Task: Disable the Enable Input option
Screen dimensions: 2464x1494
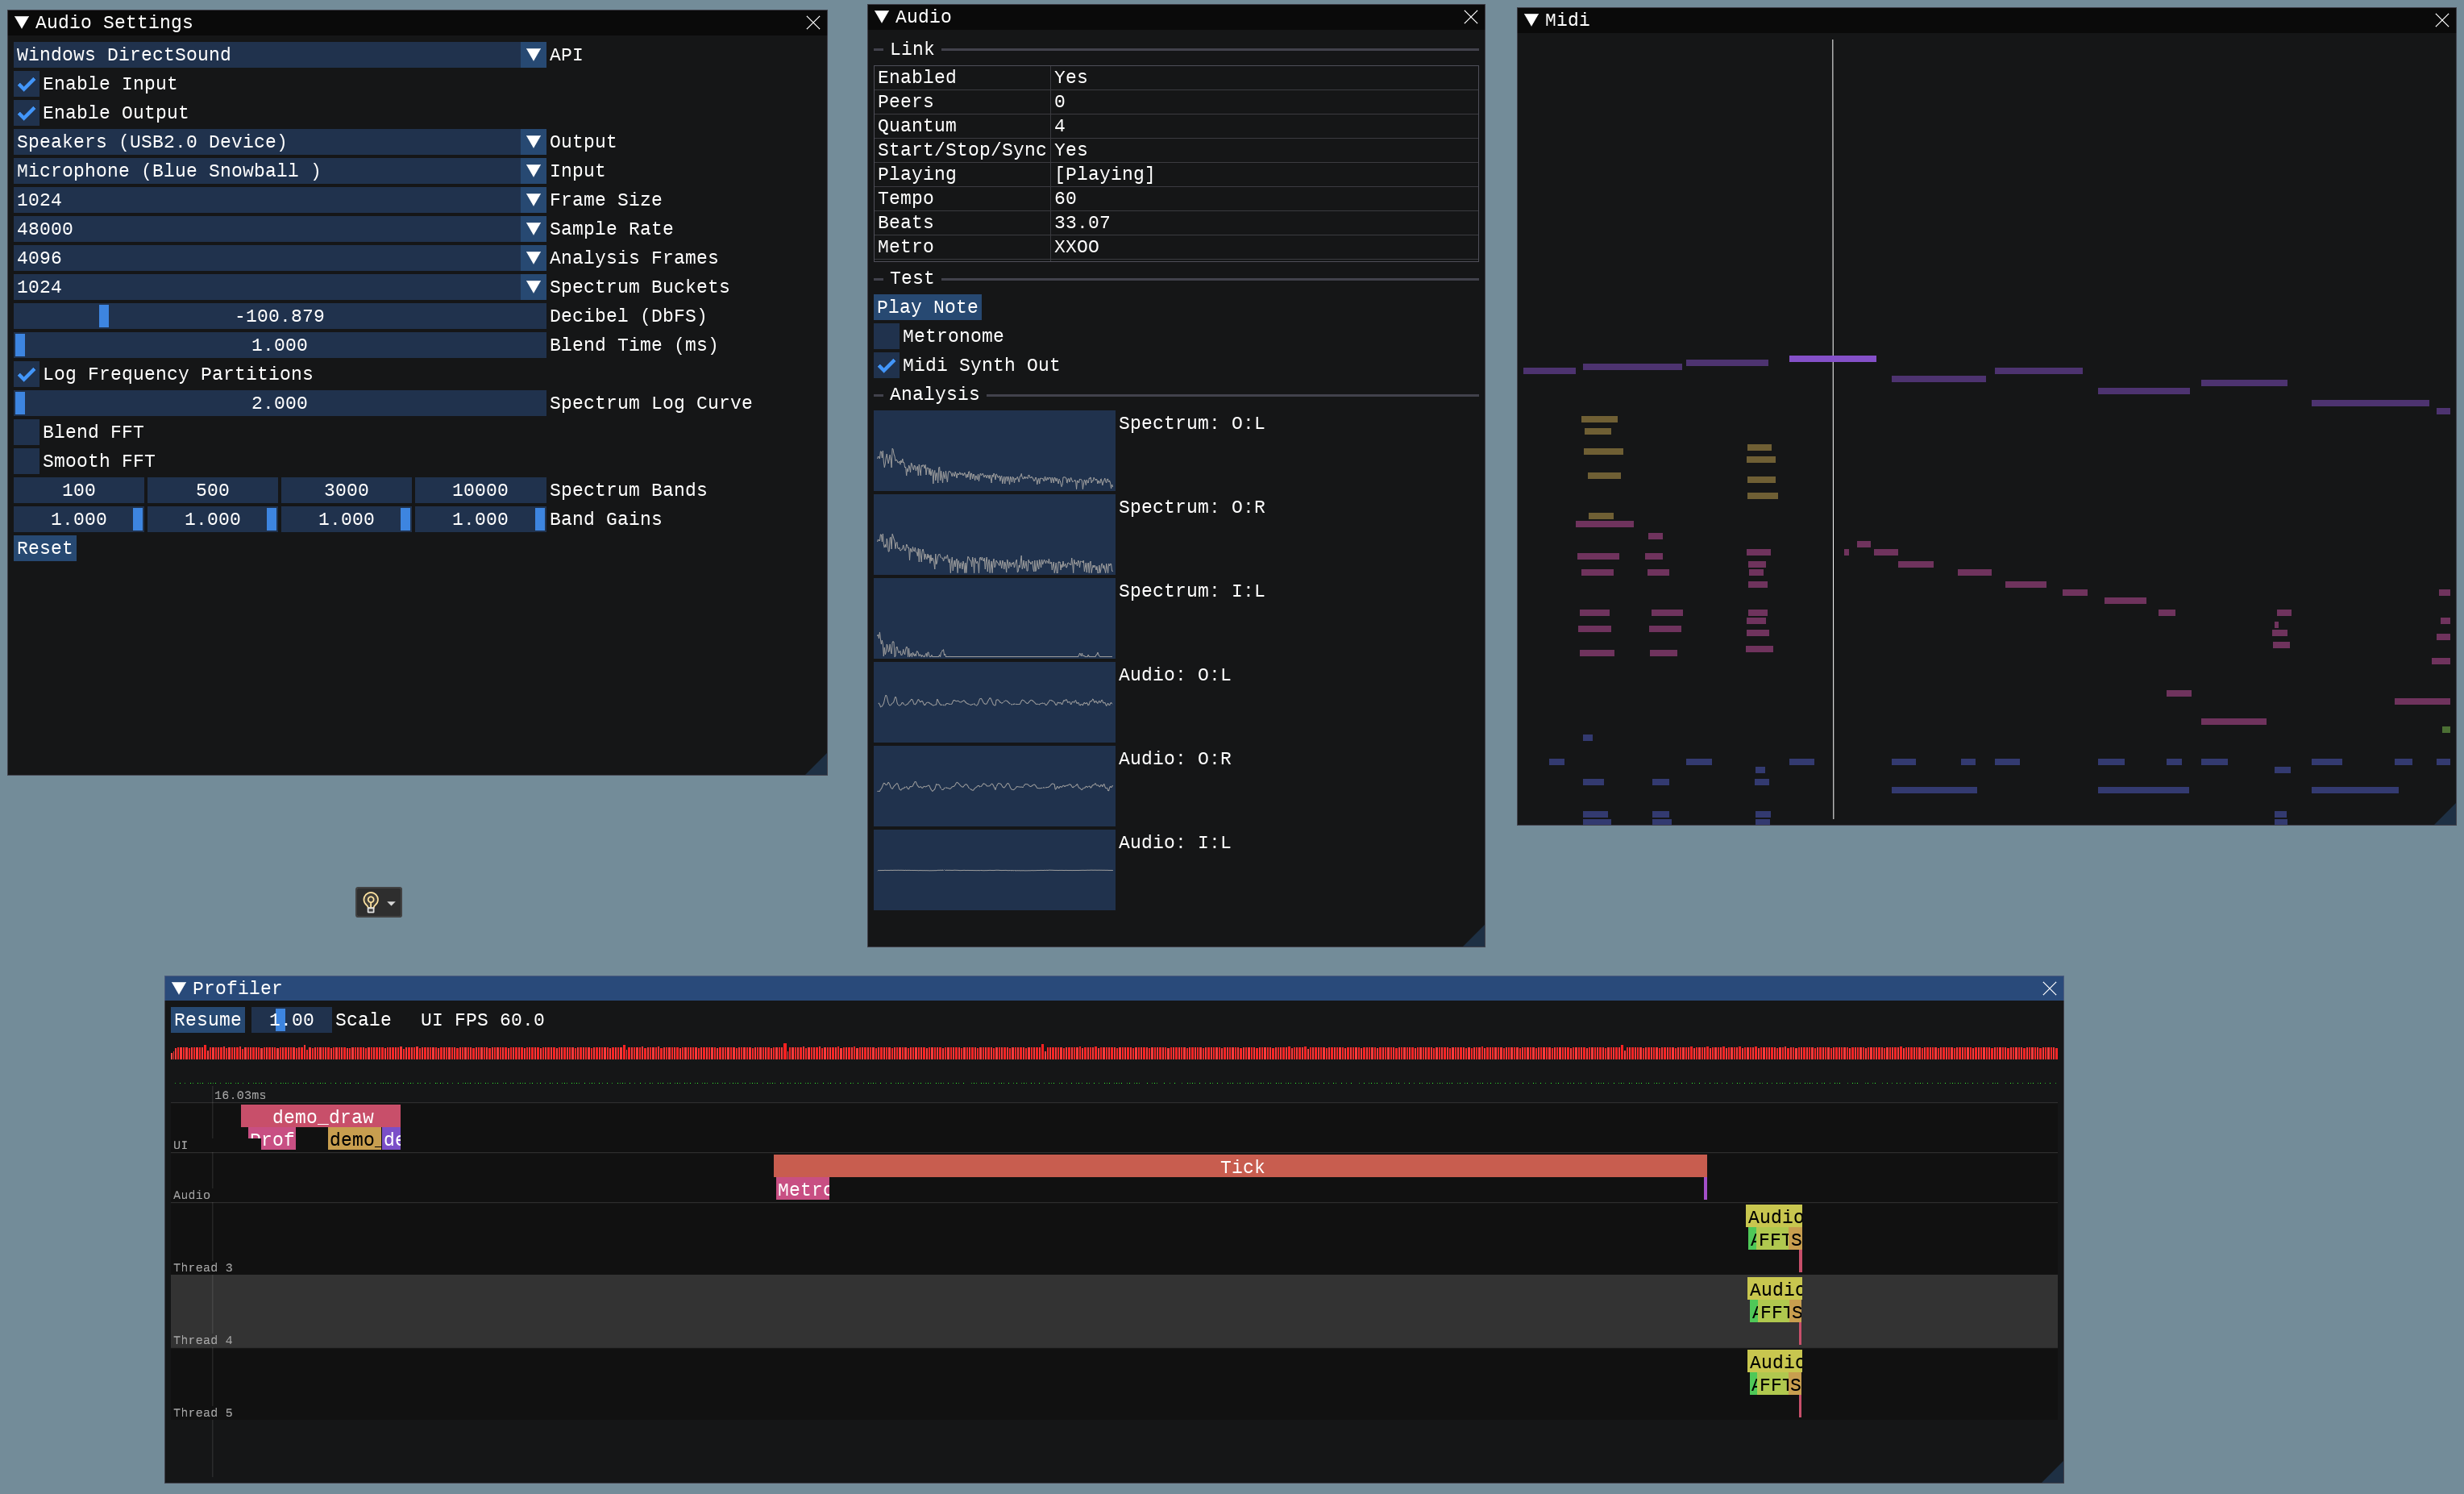Action: 26,84
